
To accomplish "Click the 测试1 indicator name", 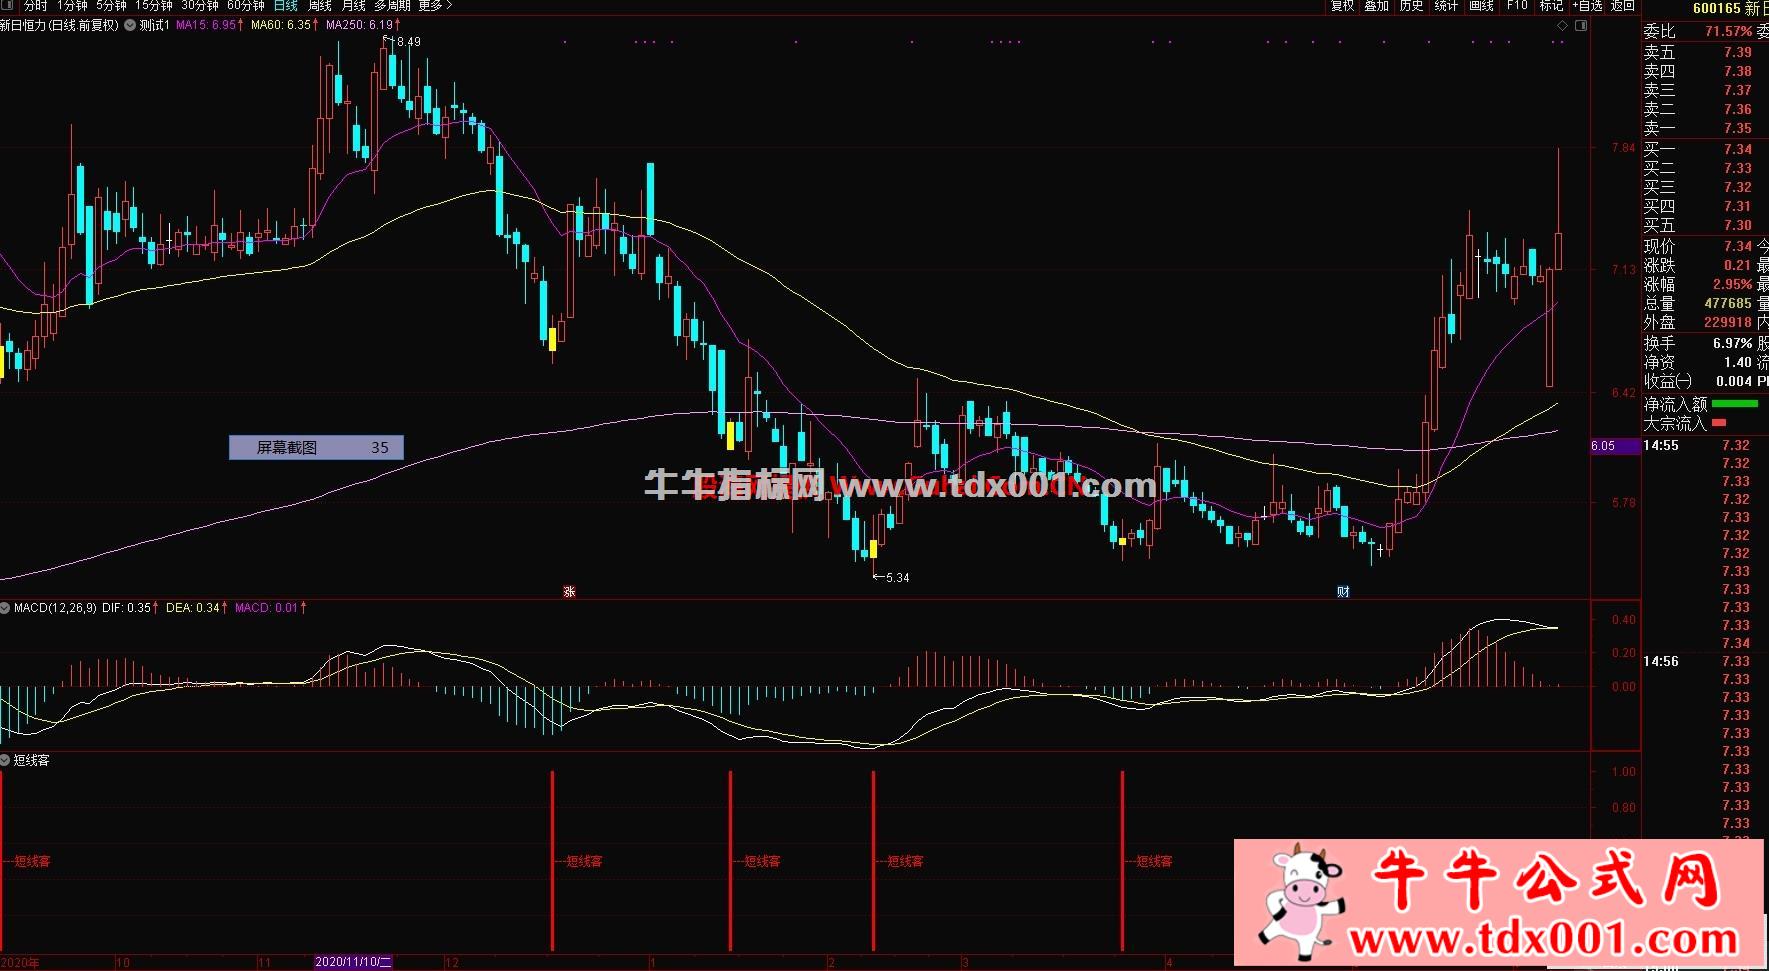I will [x=154, y=25].
